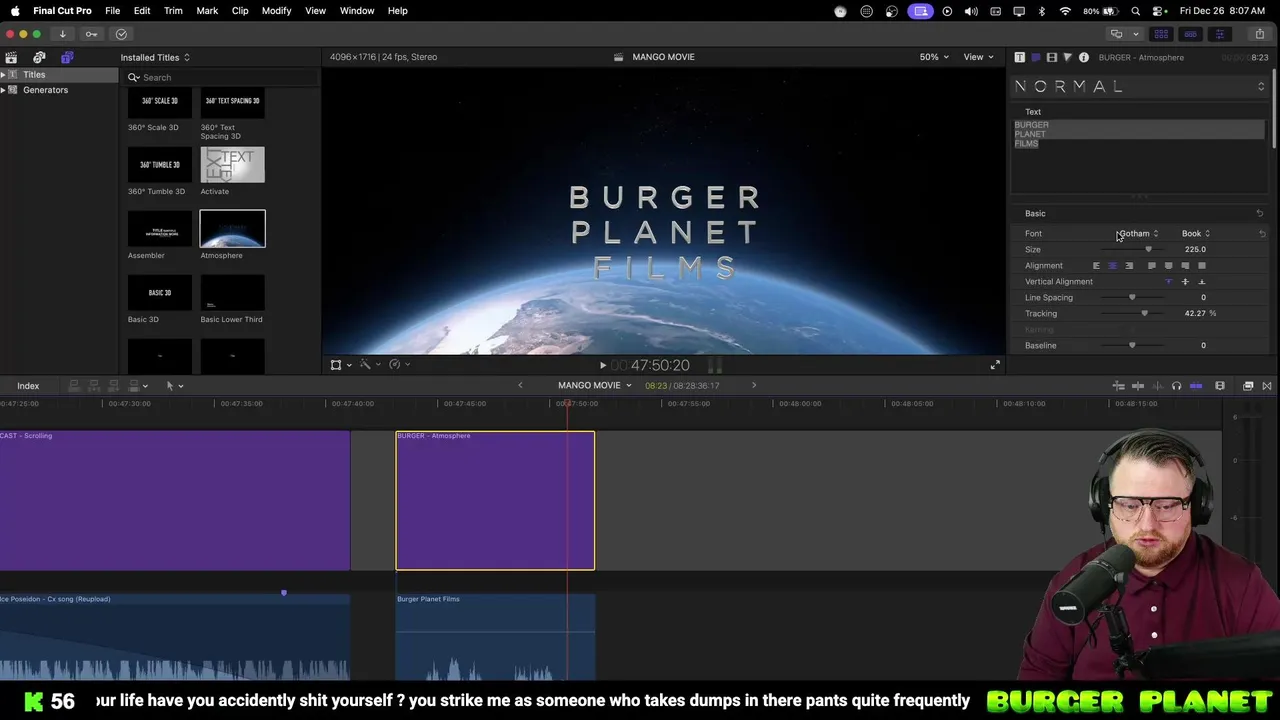Open the Title inspector tab
The width and height of the screenshot is (1280, 720).
click(x=1035, y=57)
